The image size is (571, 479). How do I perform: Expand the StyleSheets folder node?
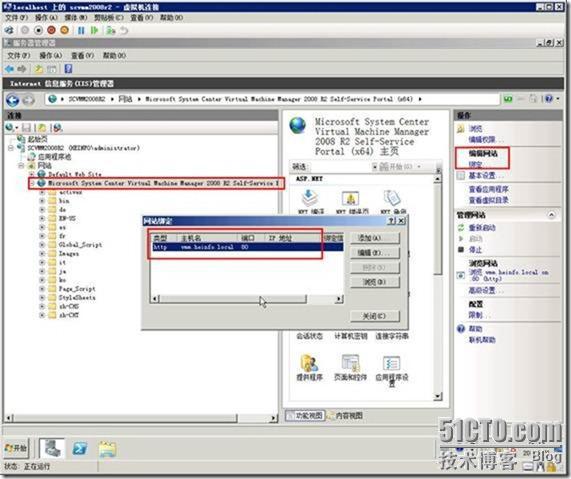pyautogui.click(x=42, y=298)
